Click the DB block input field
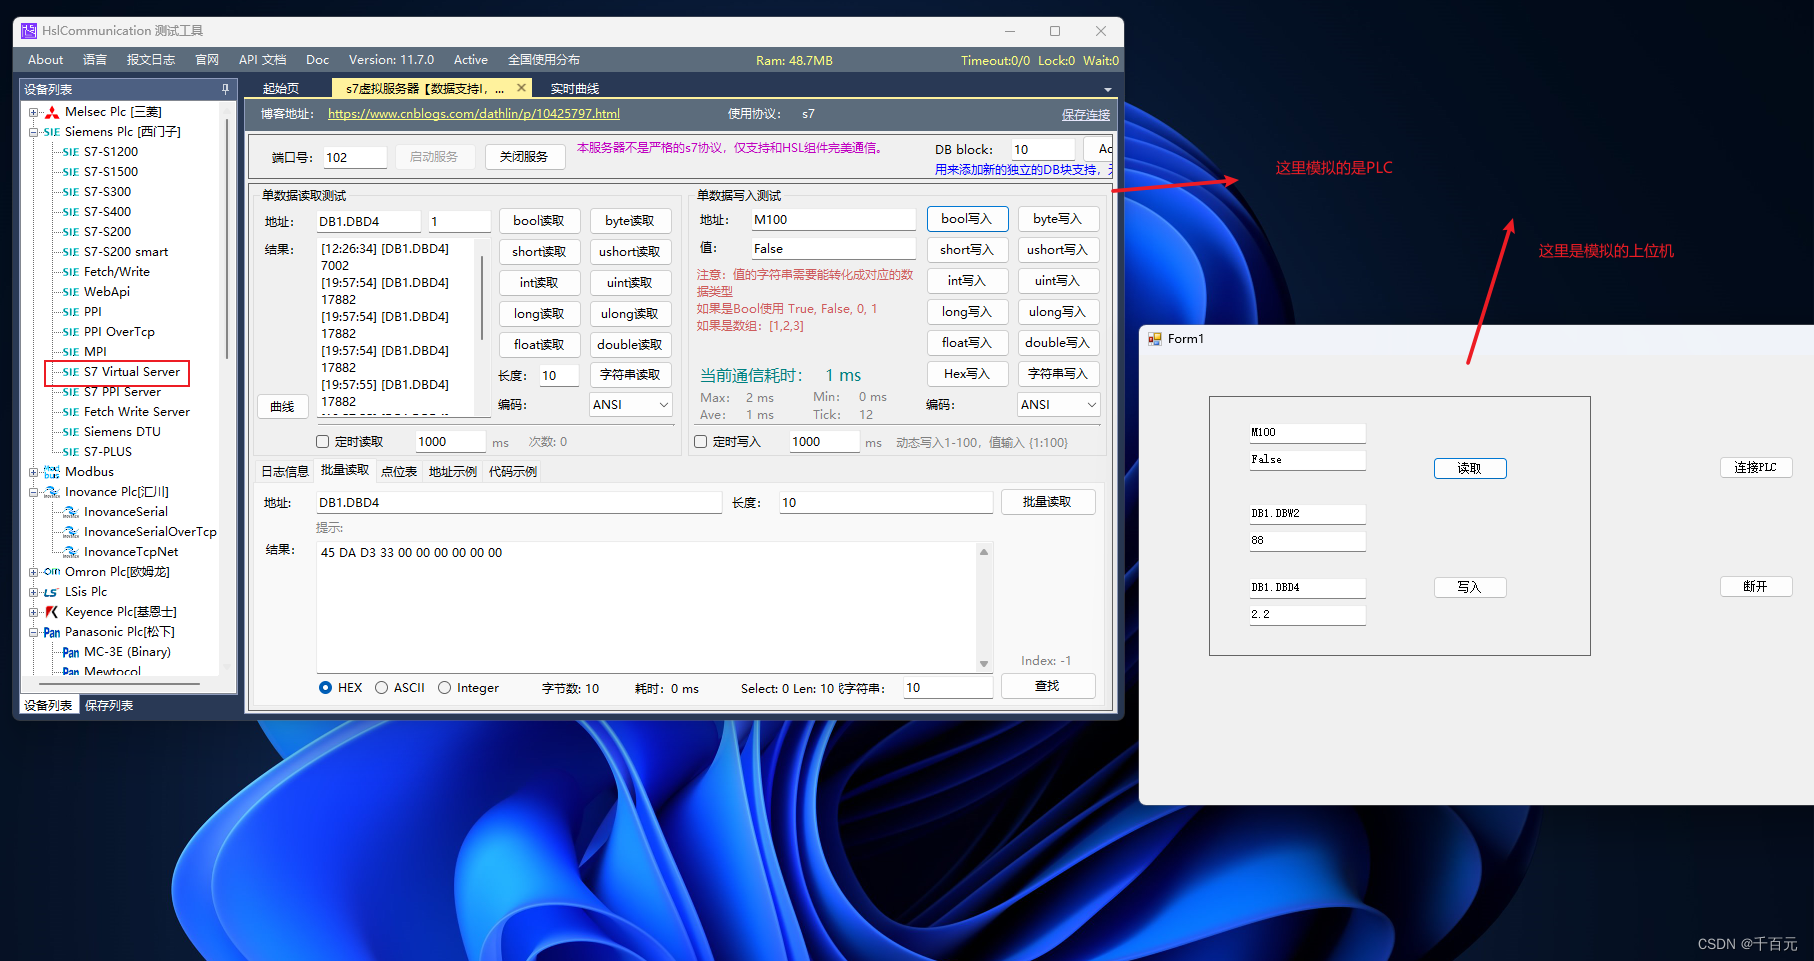 pyautogui.click(x=1043, y=150)
